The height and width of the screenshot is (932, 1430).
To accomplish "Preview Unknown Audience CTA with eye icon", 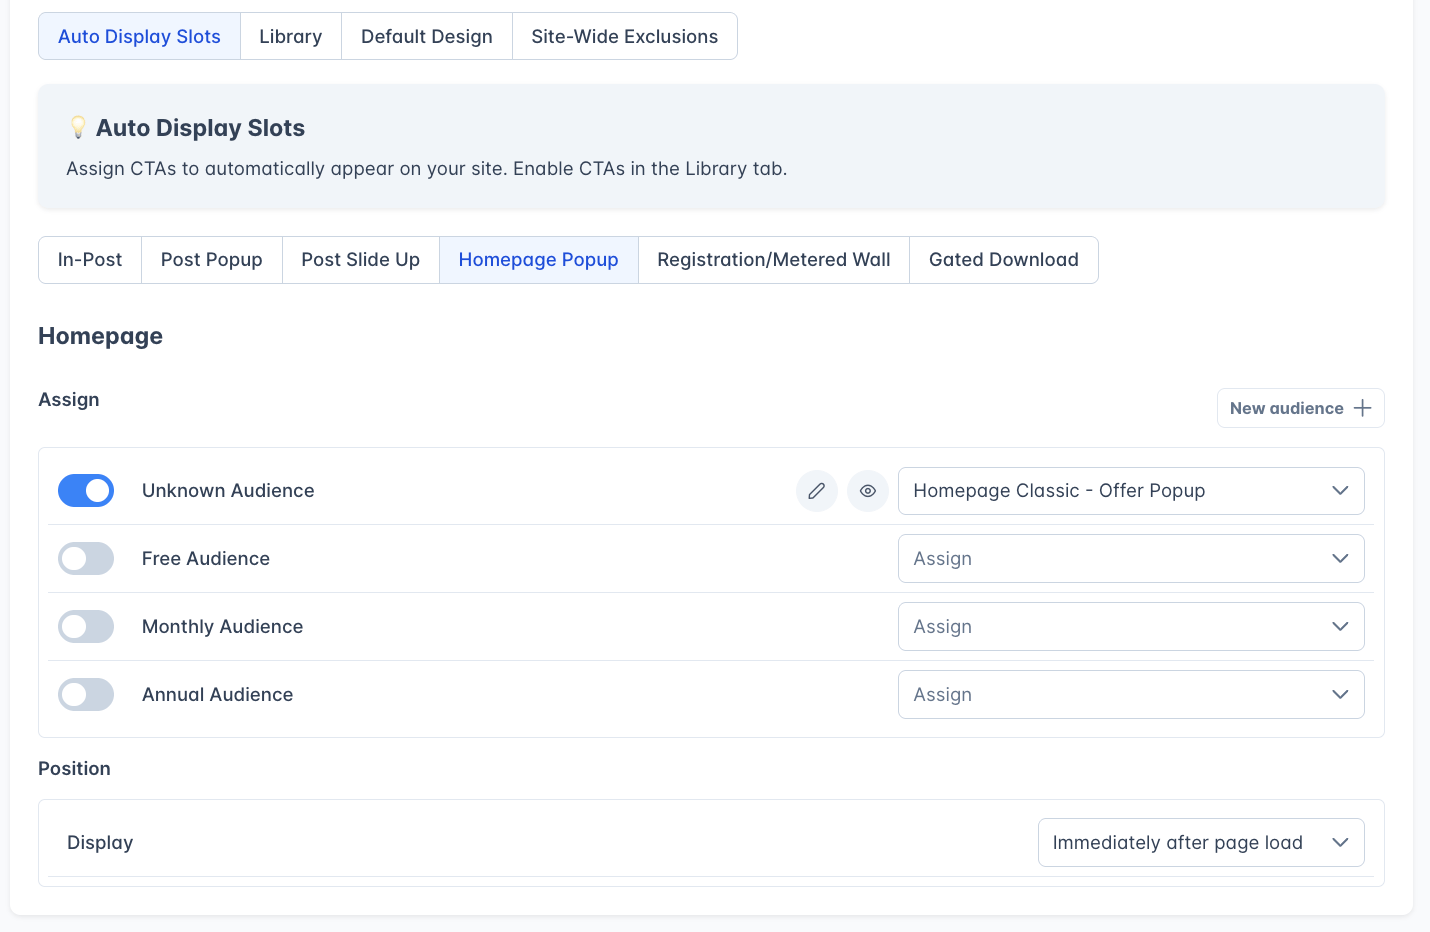I will point(868,491).
